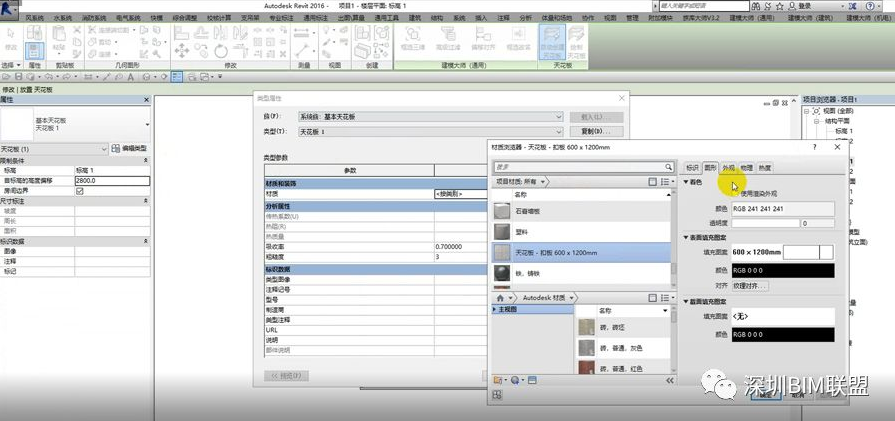The image size is (895, 421).
Task: Click the Undo arrow in quick access toolbar
Action: (48, 76)
